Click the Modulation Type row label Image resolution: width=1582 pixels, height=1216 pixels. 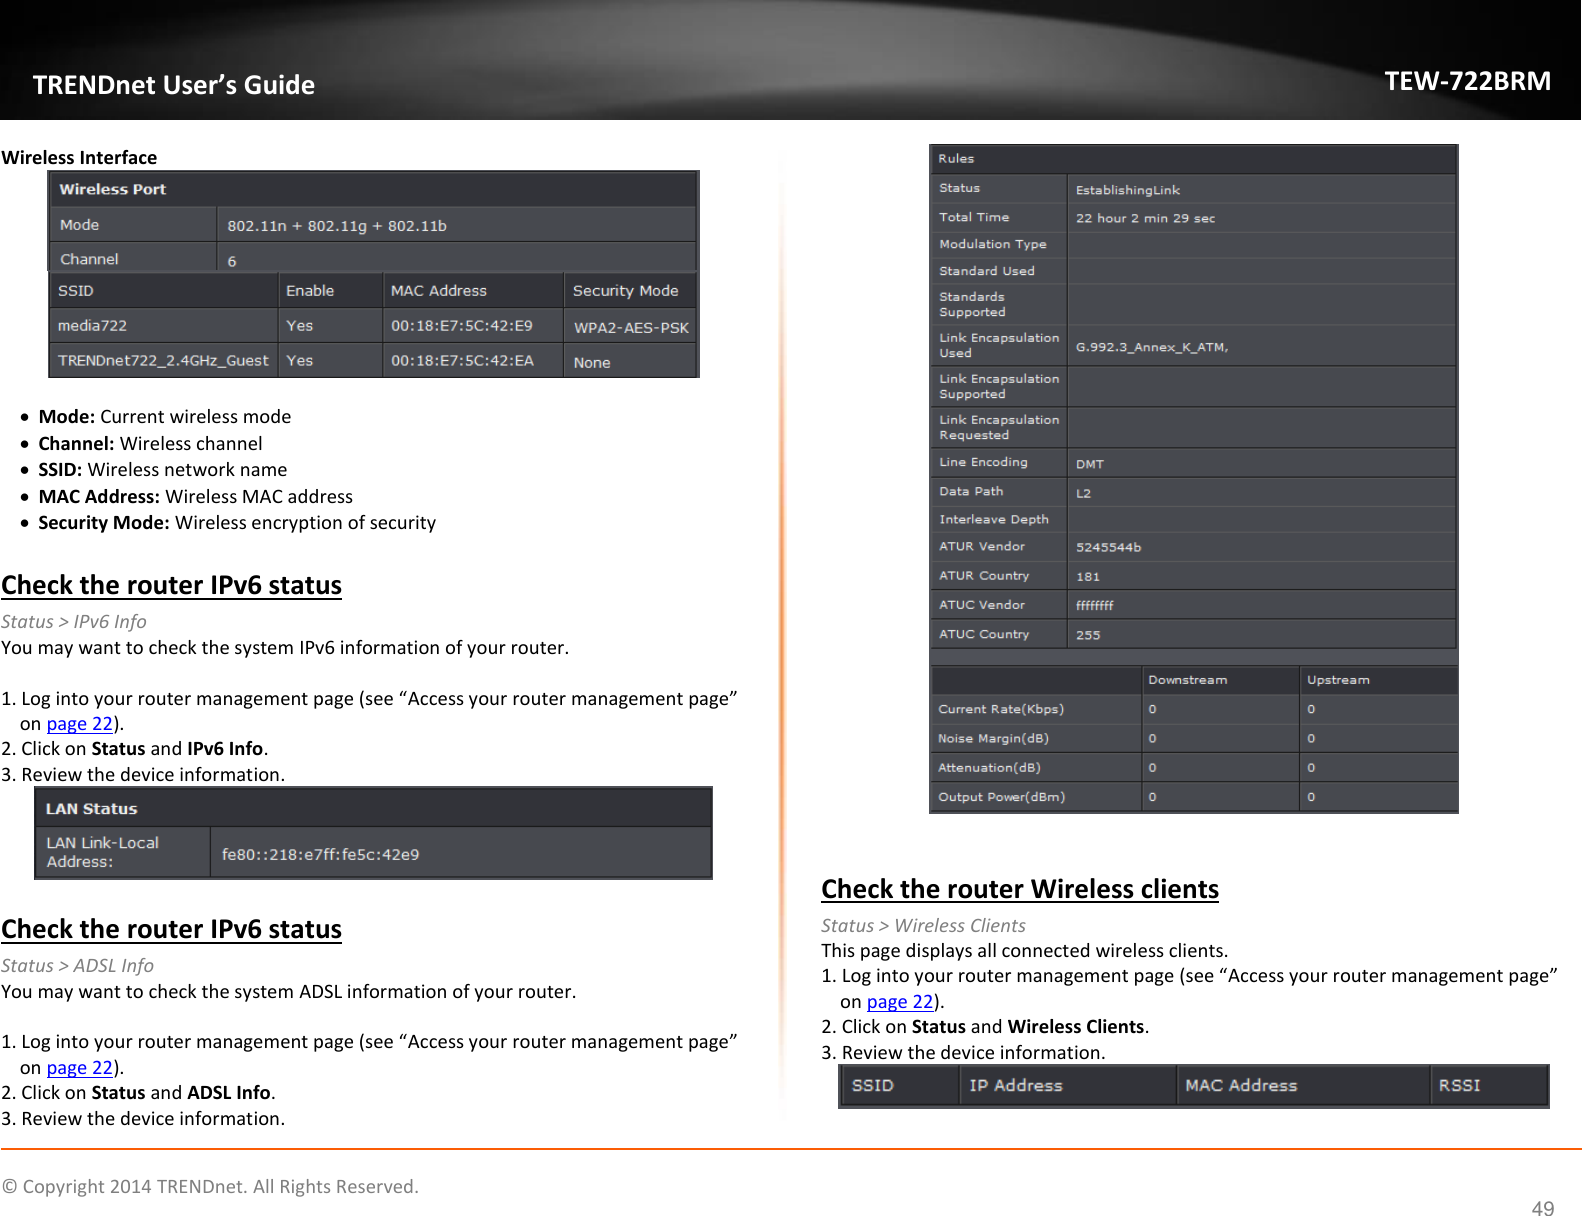click(x=993, y=244)
